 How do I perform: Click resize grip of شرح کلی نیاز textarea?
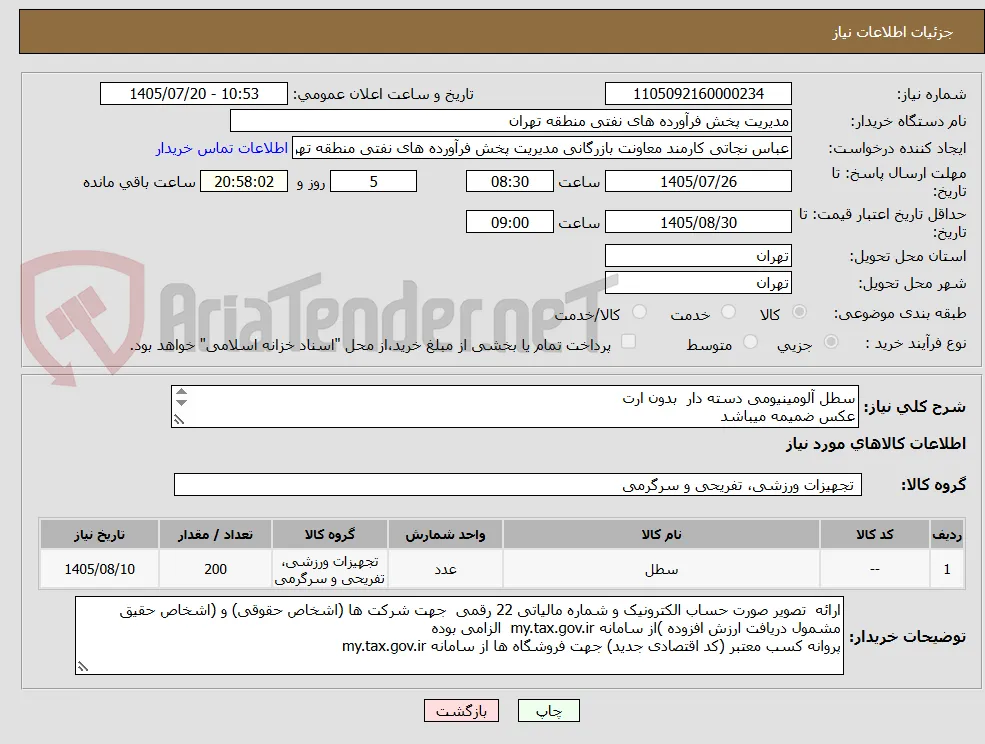click(x=179, y=420)
